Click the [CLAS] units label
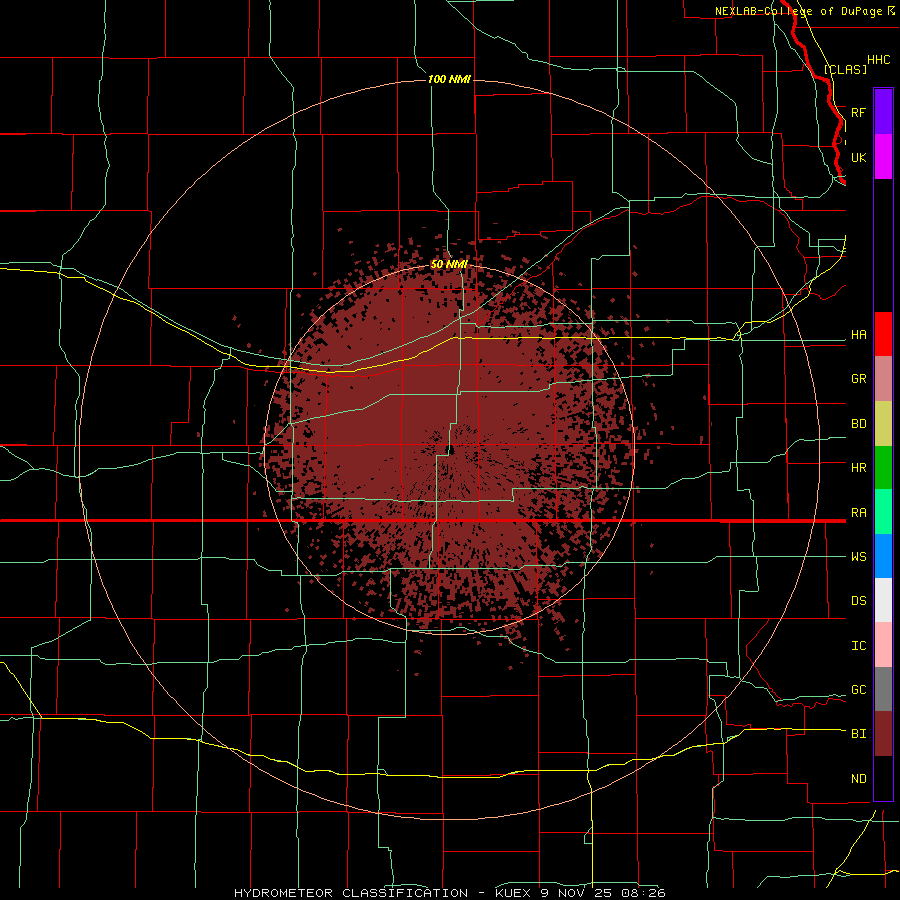 coord(845,69)
